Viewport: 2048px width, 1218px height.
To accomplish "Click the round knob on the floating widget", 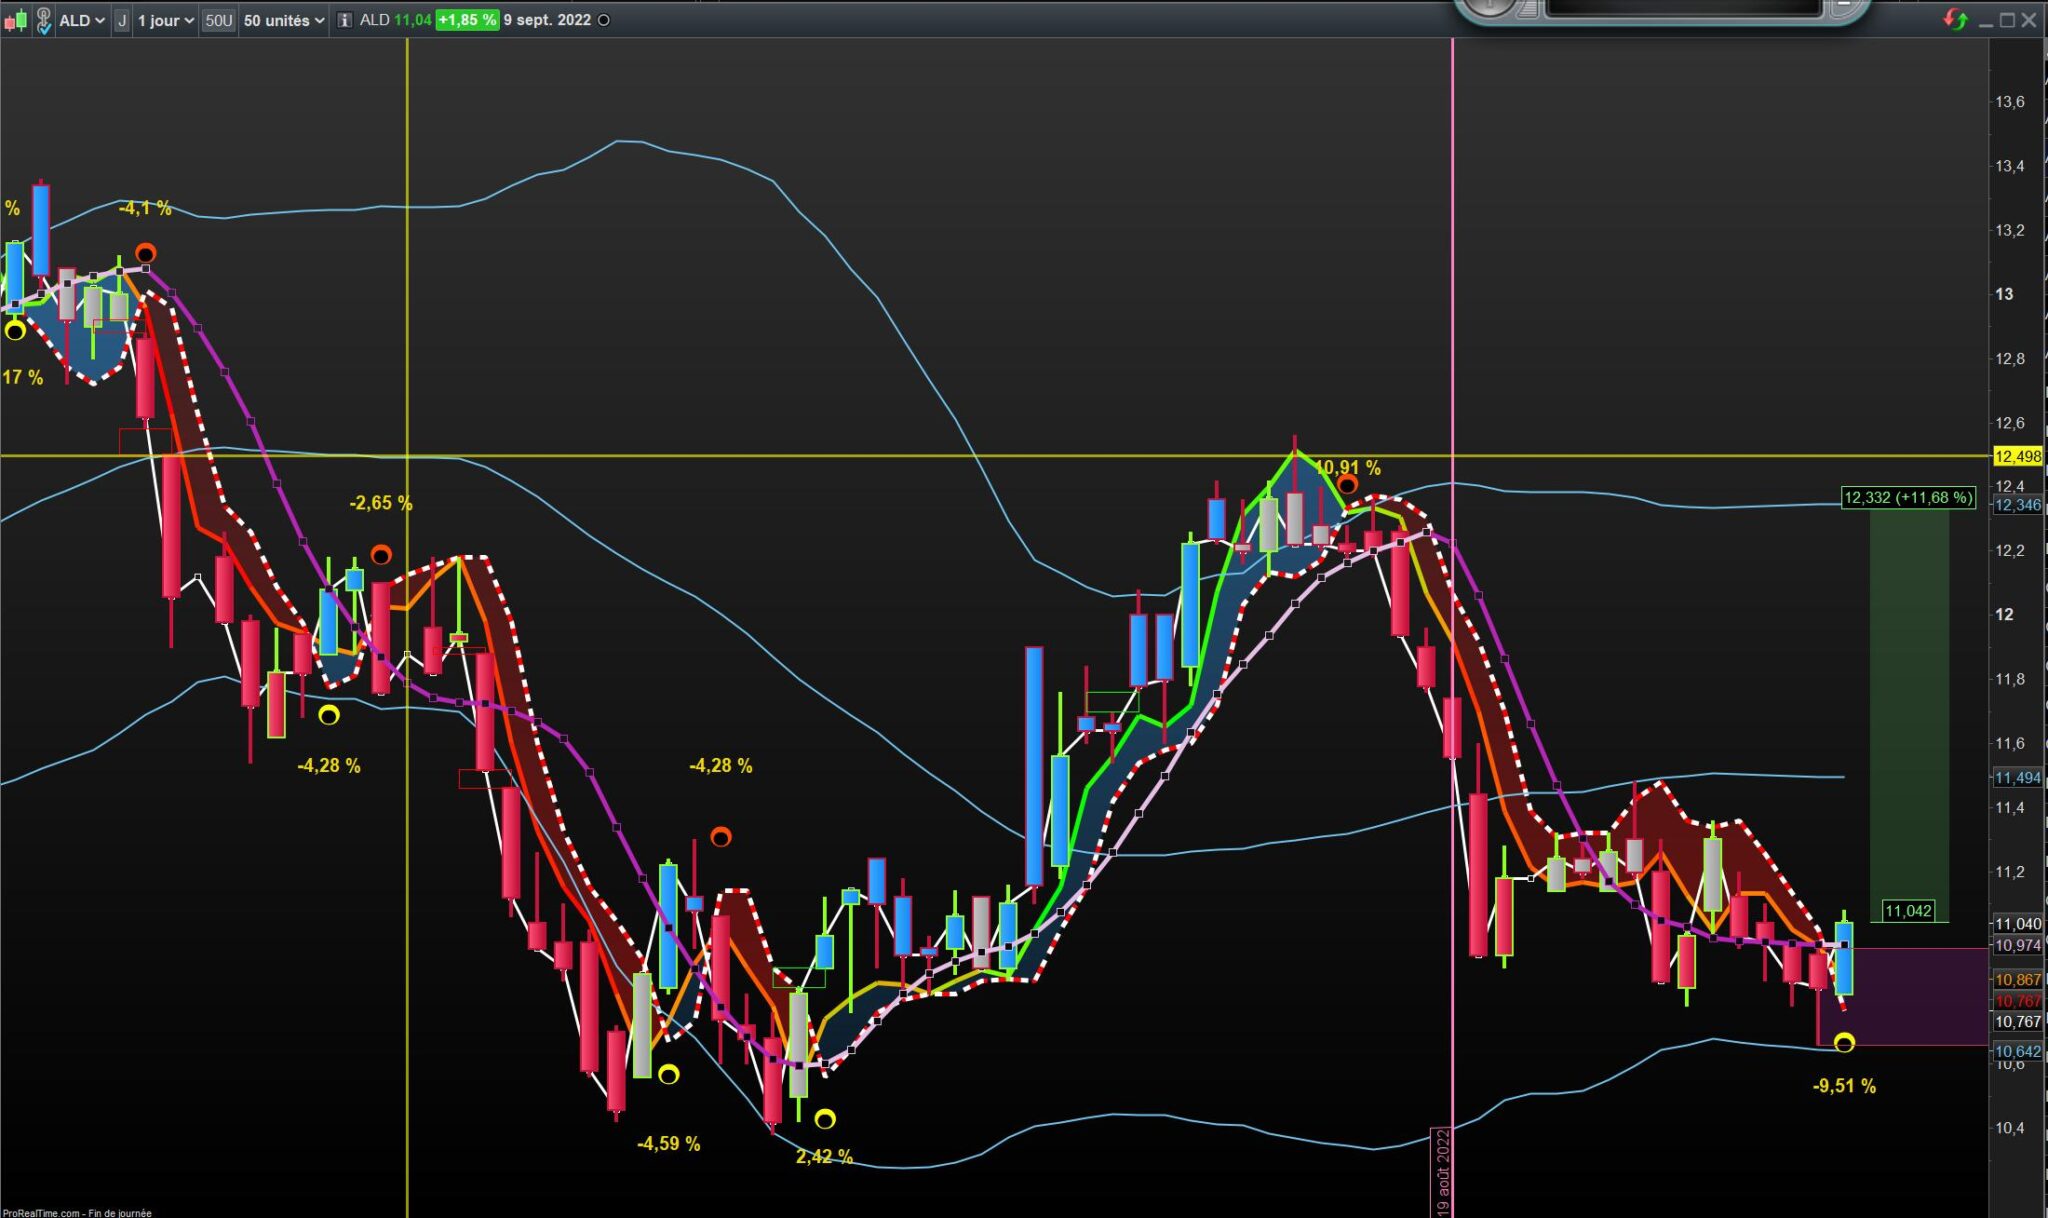I will (1489, 6).
